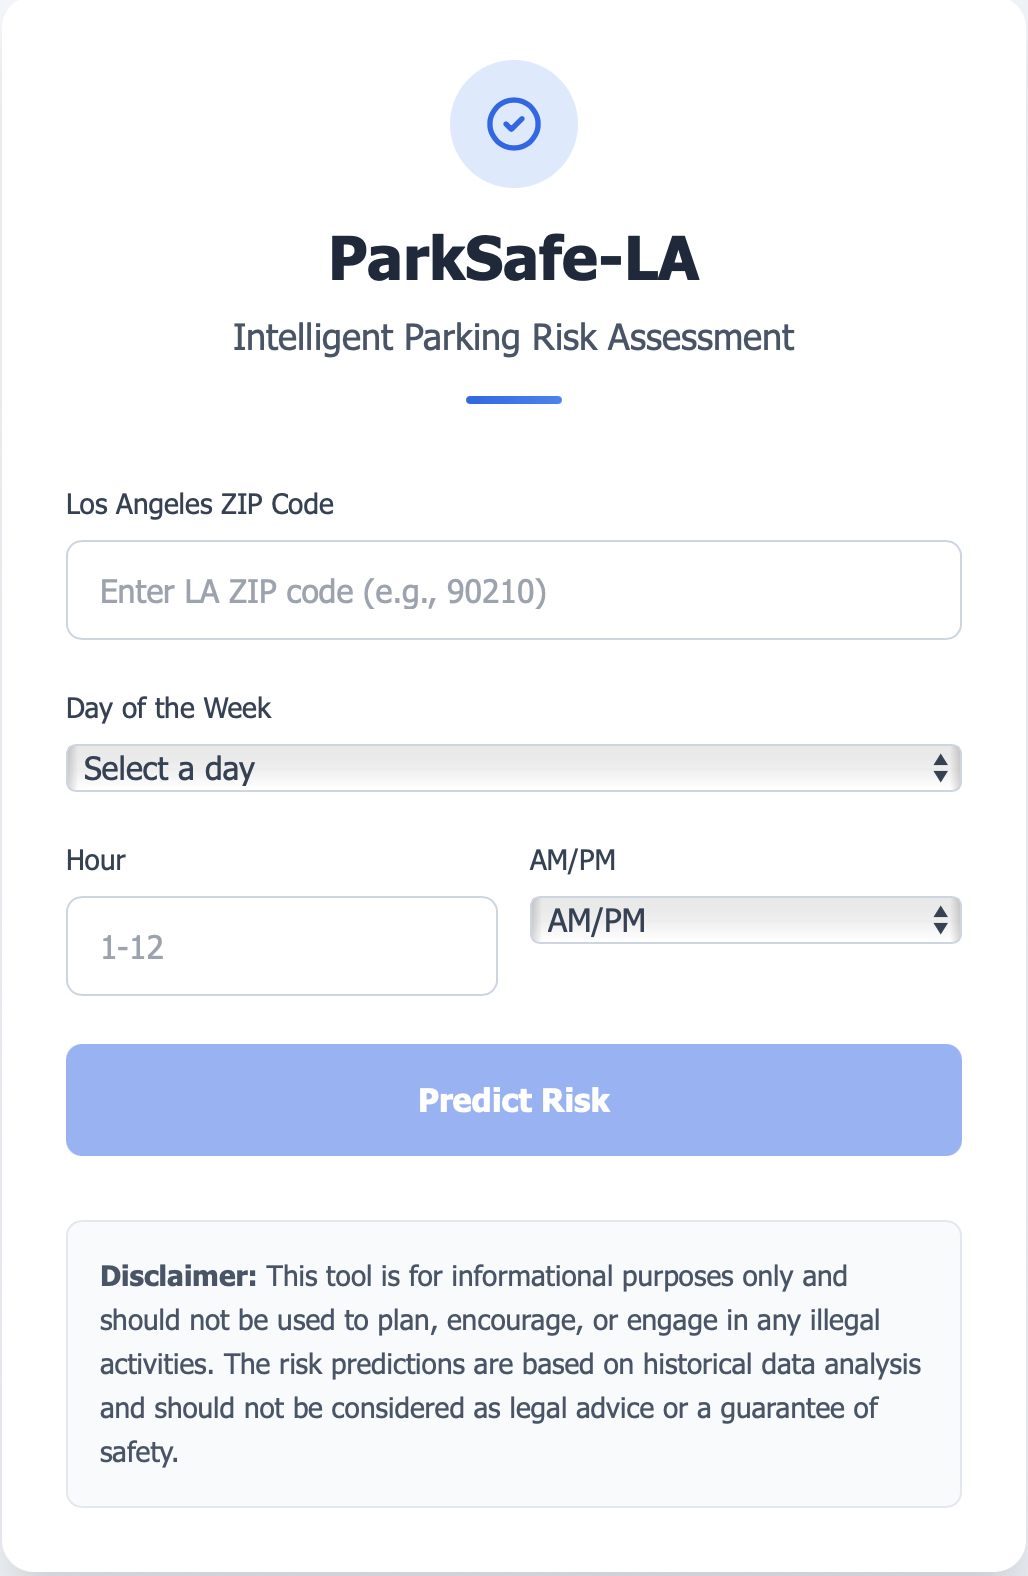Click the Hour 1-12 input field
This screenshot has width=1028, height=1576.
[281, 946]
